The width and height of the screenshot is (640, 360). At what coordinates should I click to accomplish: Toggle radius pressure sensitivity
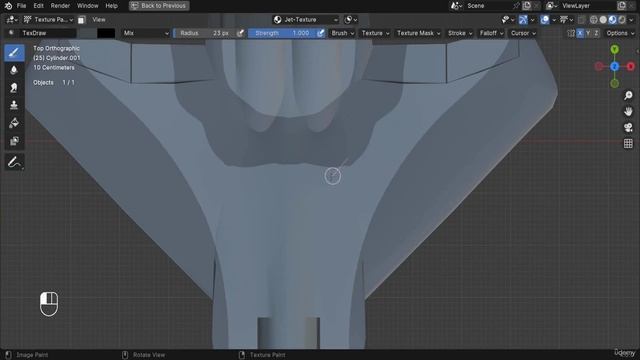pos(240,33)
